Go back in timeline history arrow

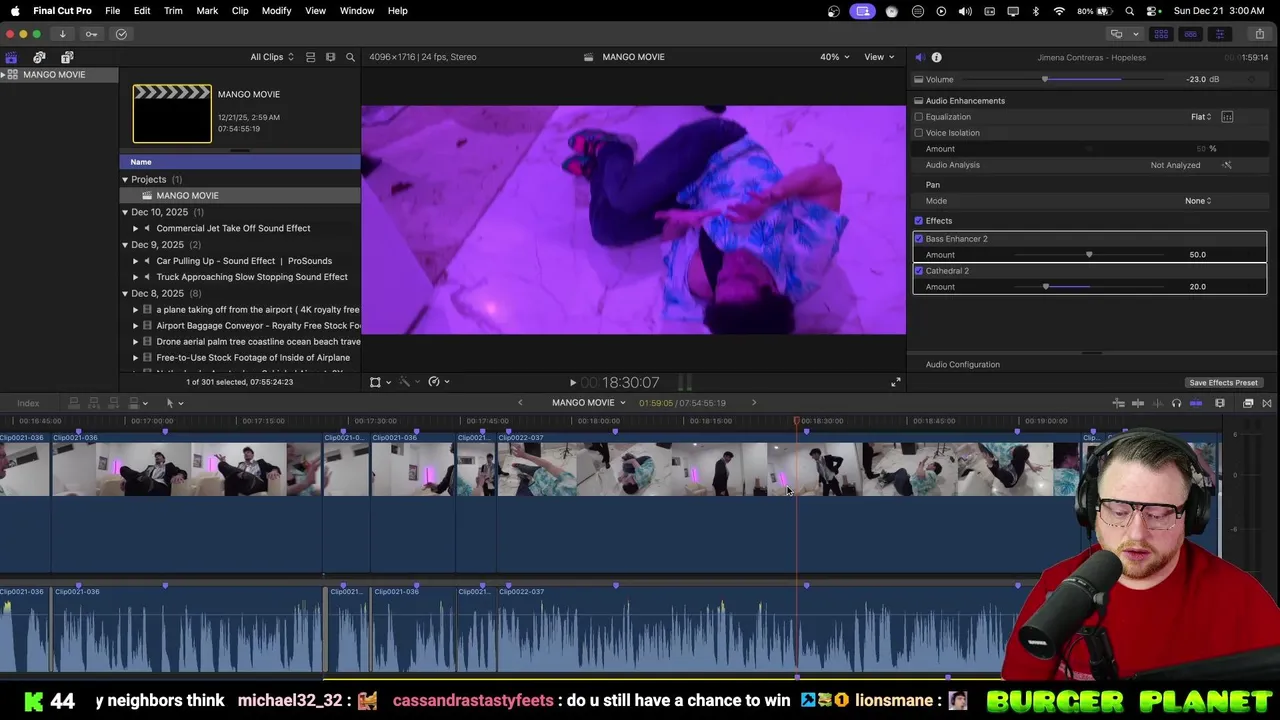point(520,403)
